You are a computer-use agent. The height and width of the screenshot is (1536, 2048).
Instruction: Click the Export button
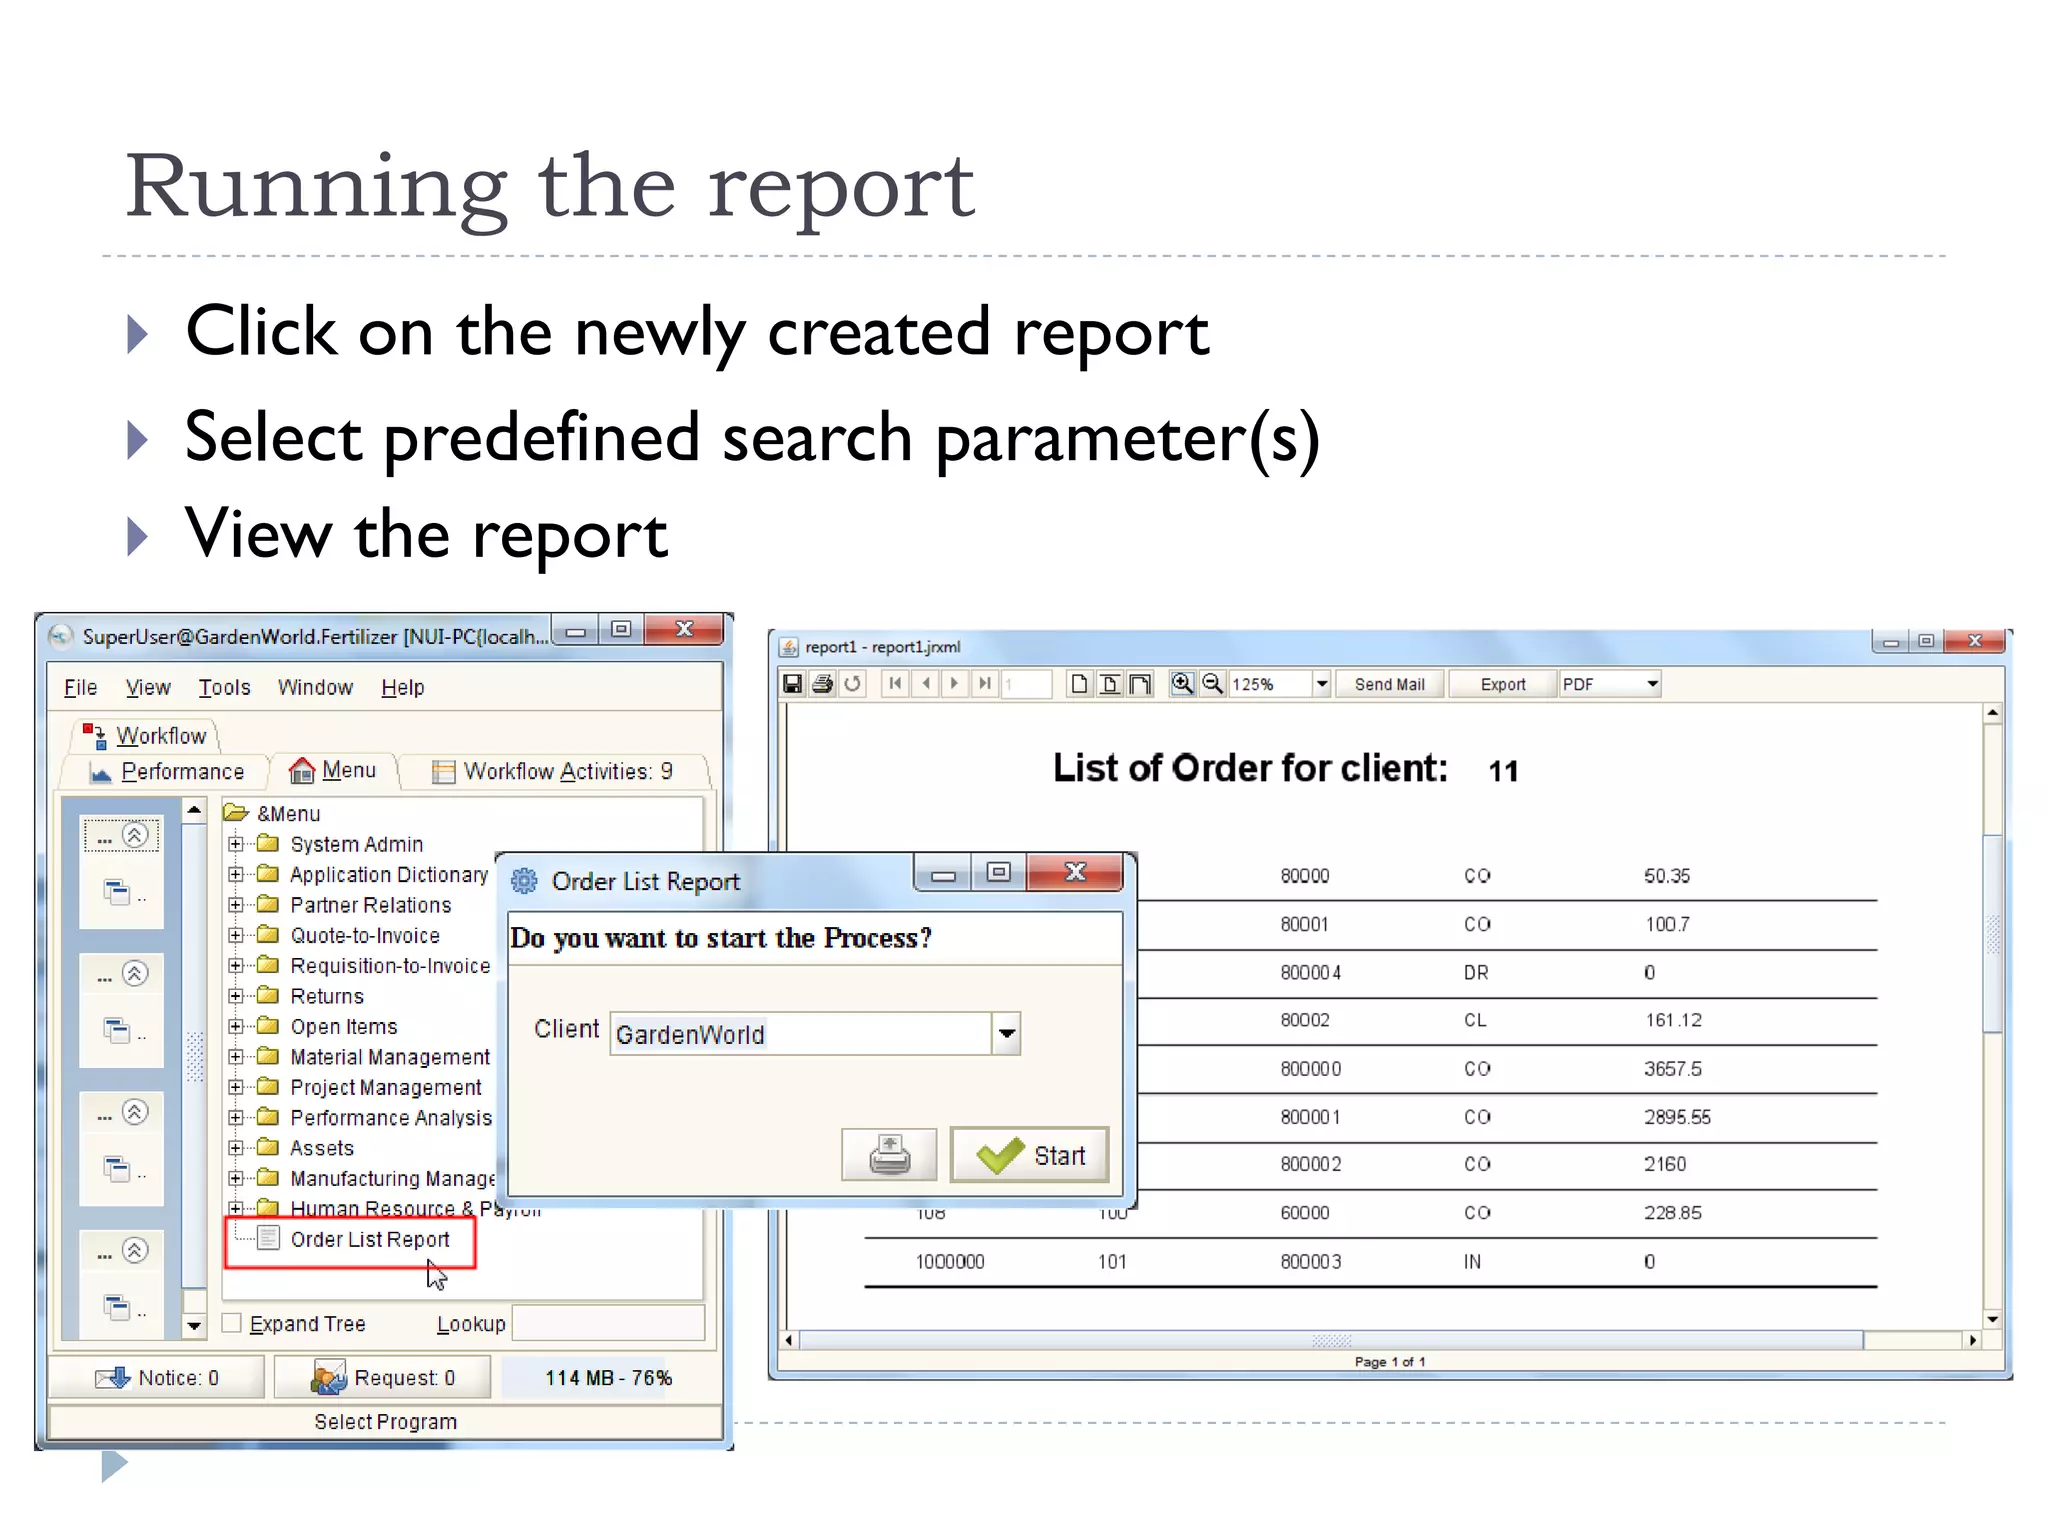pos(1503,684)
